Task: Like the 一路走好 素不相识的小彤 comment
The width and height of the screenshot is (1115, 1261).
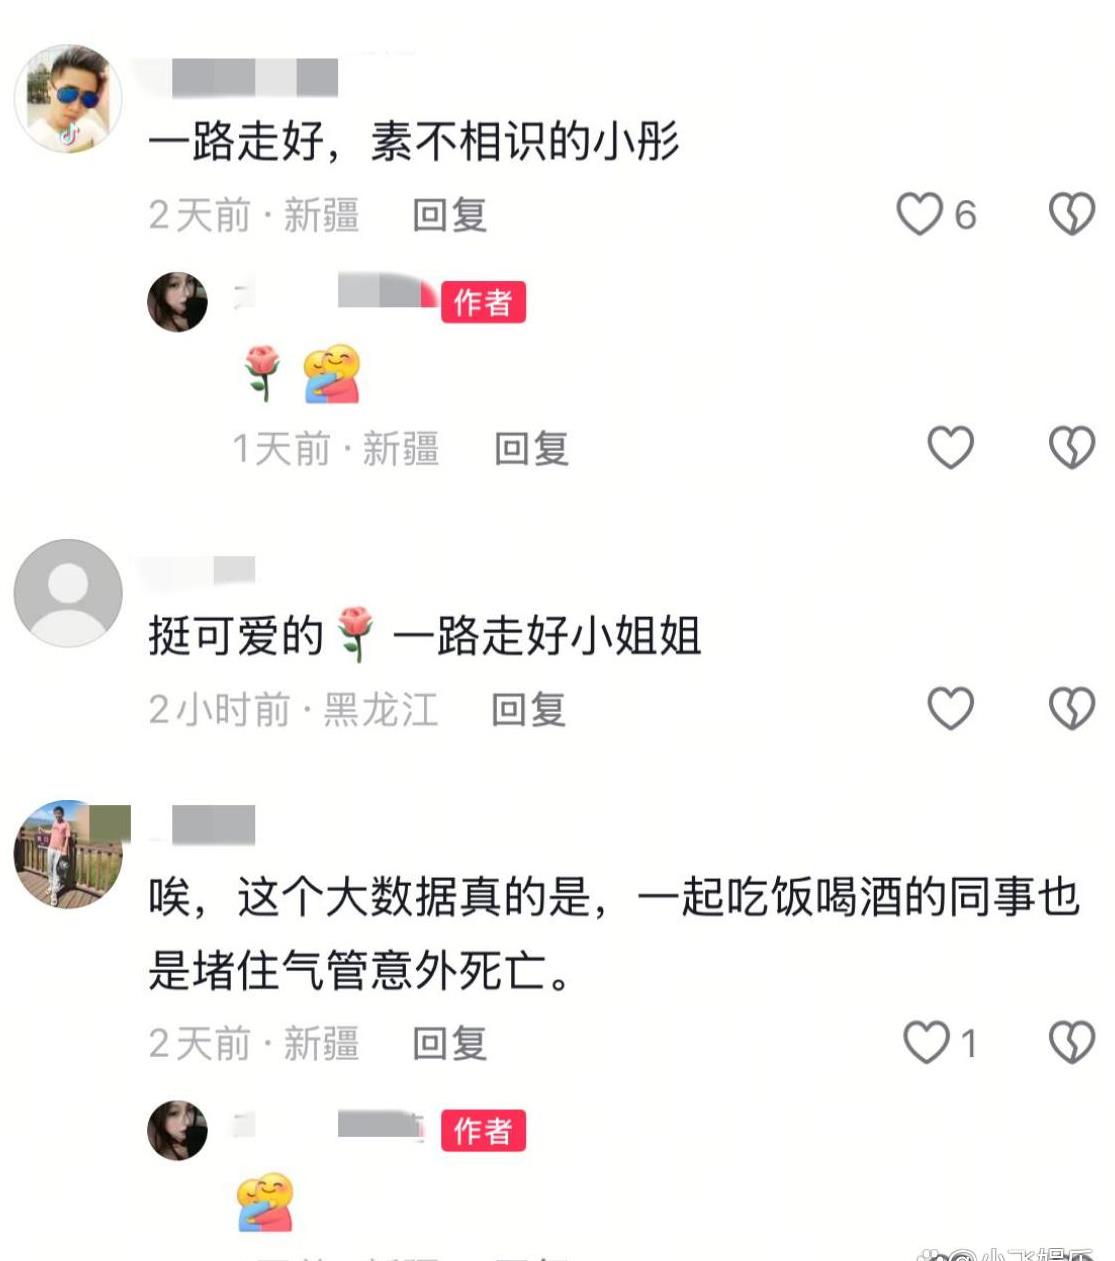Action: click(919, 214)
